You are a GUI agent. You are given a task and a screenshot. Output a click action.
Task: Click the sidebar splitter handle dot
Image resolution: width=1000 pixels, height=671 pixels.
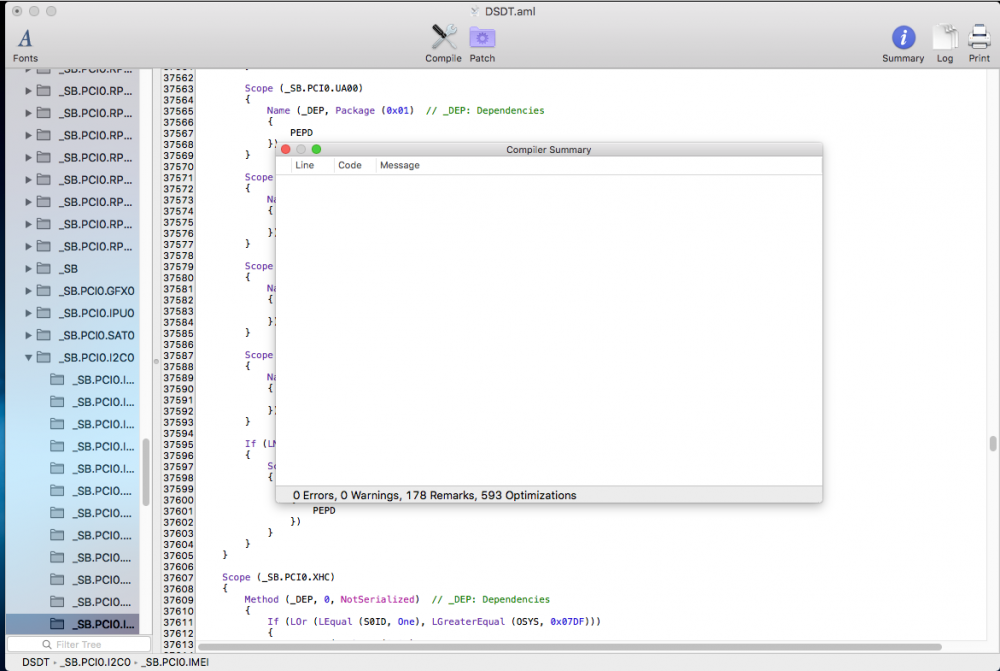pos(156,361)
